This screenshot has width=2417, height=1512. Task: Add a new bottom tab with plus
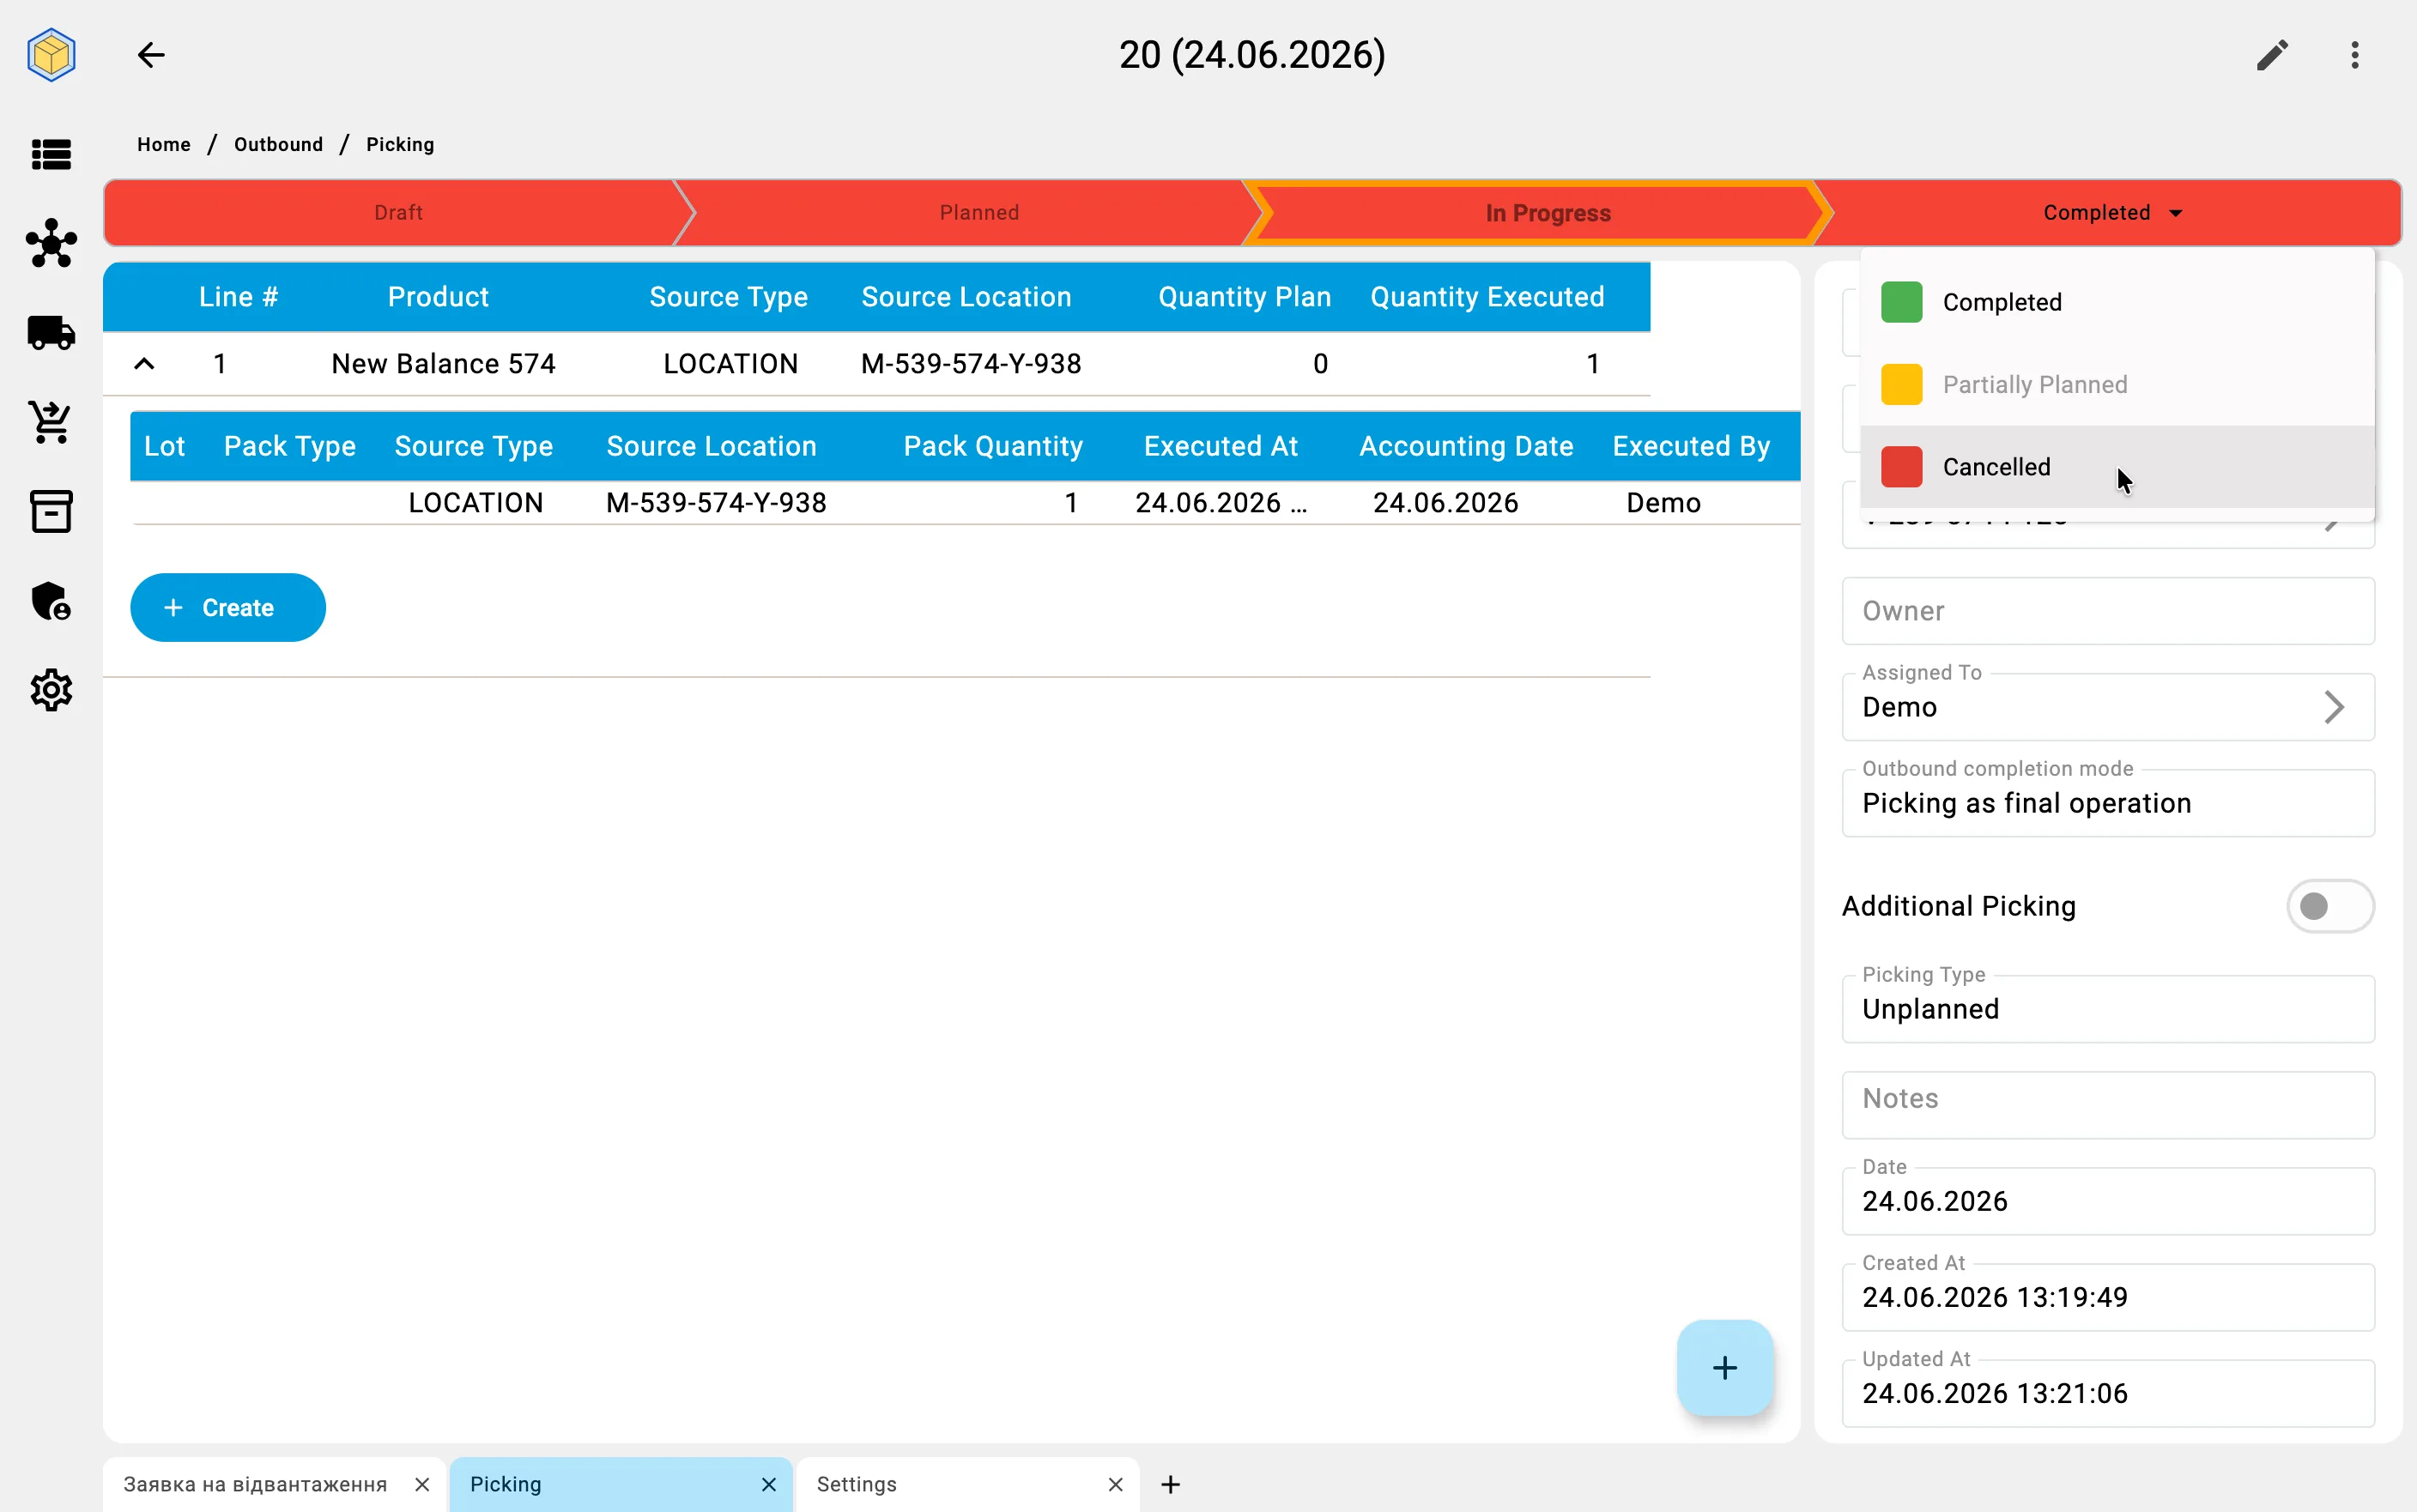click(1171, 1484)
